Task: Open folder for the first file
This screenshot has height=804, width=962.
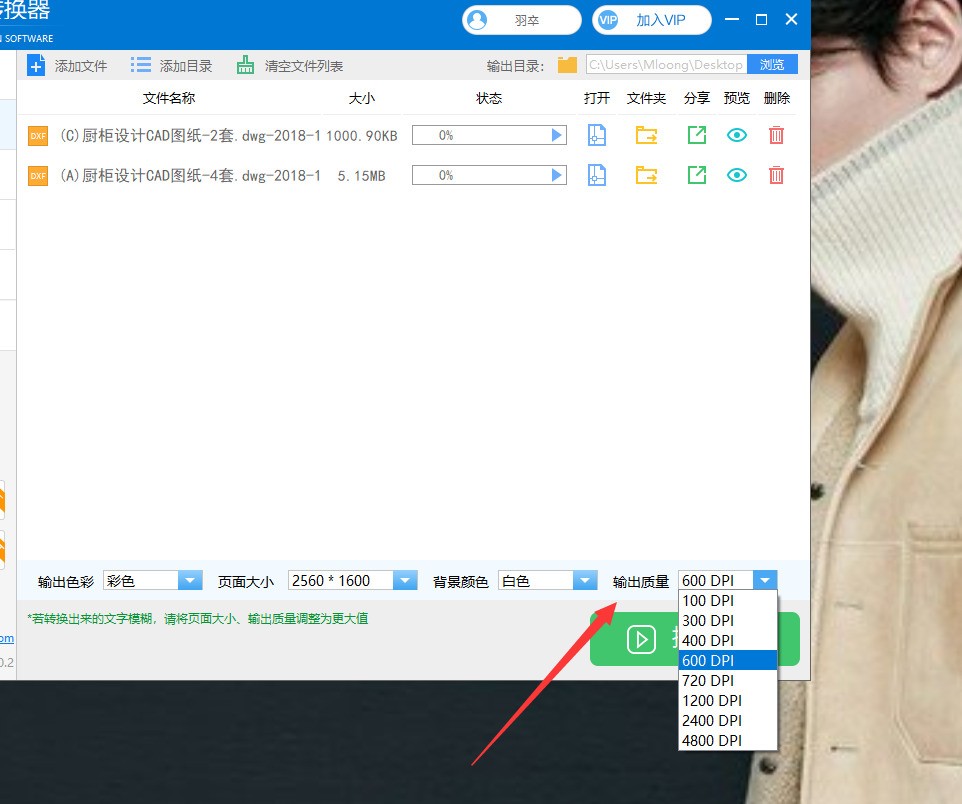Action: point(647,135)
